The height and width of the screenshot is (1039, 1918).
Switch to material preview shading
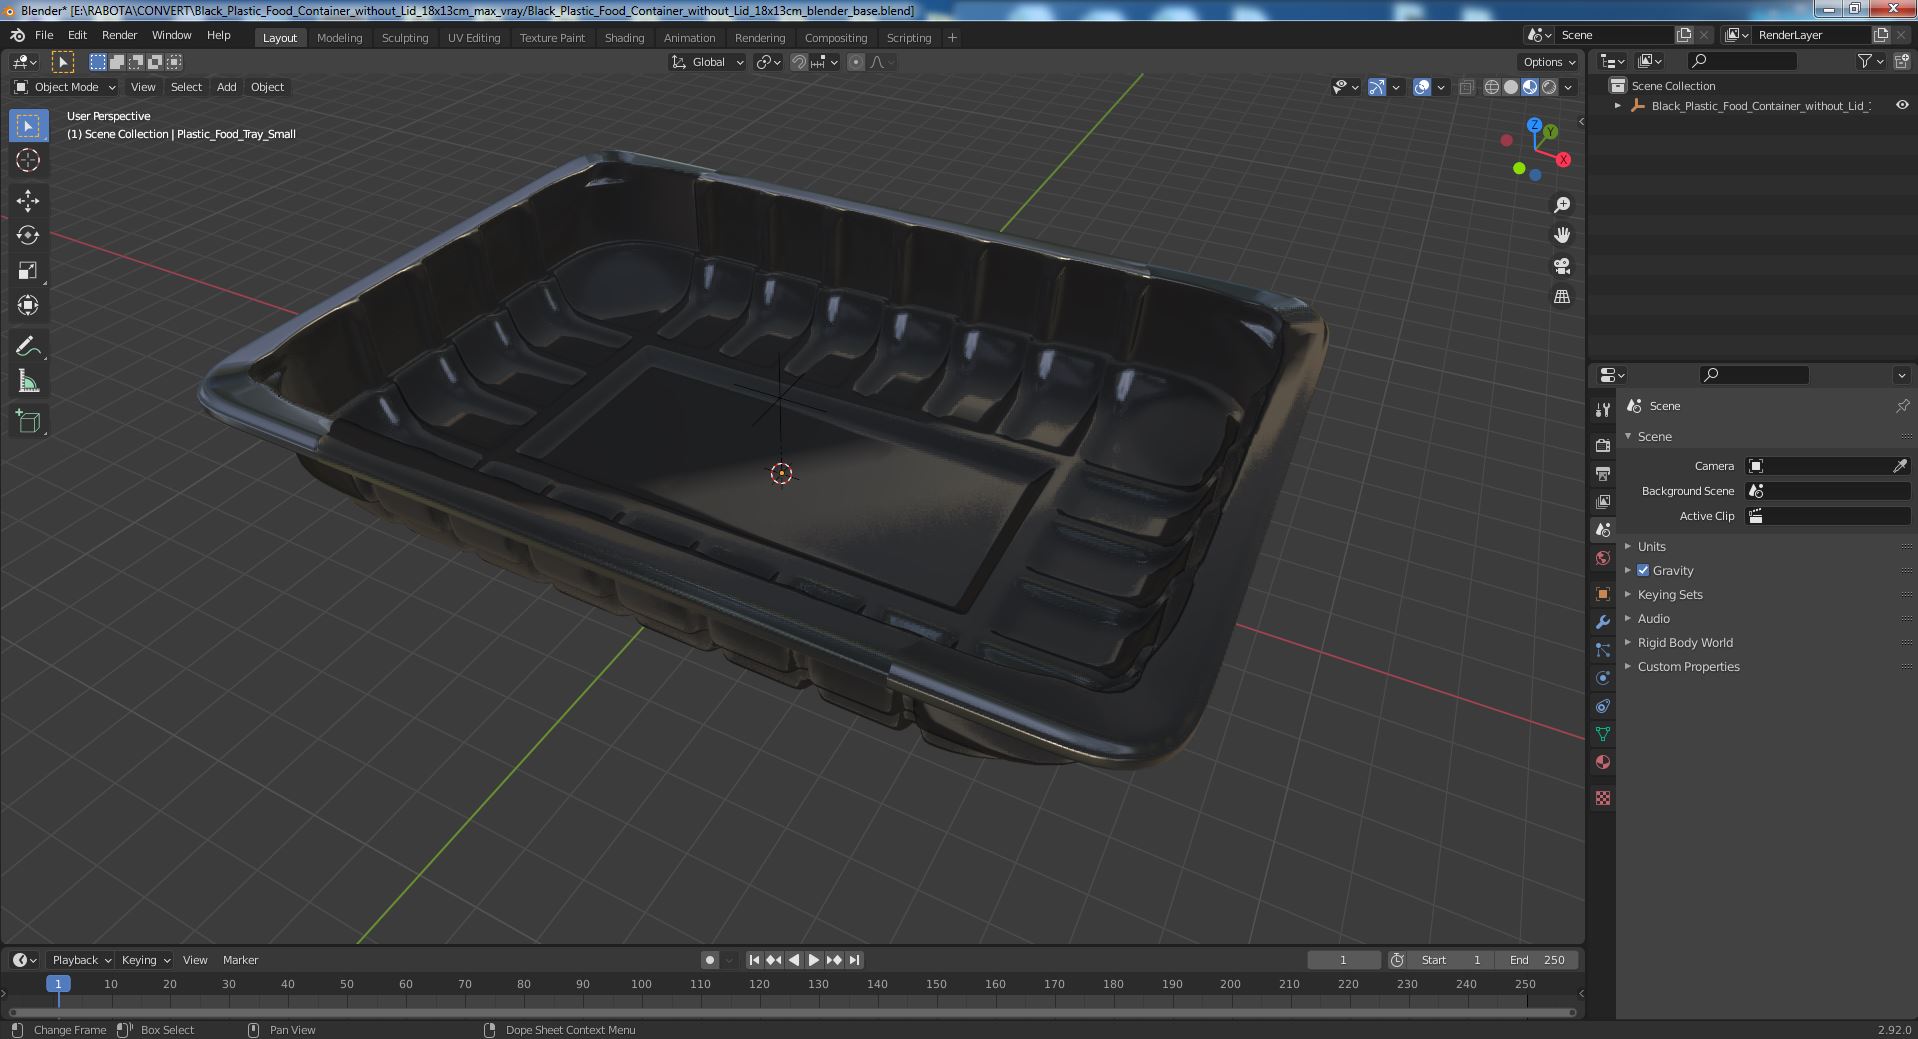point(1530,87)
